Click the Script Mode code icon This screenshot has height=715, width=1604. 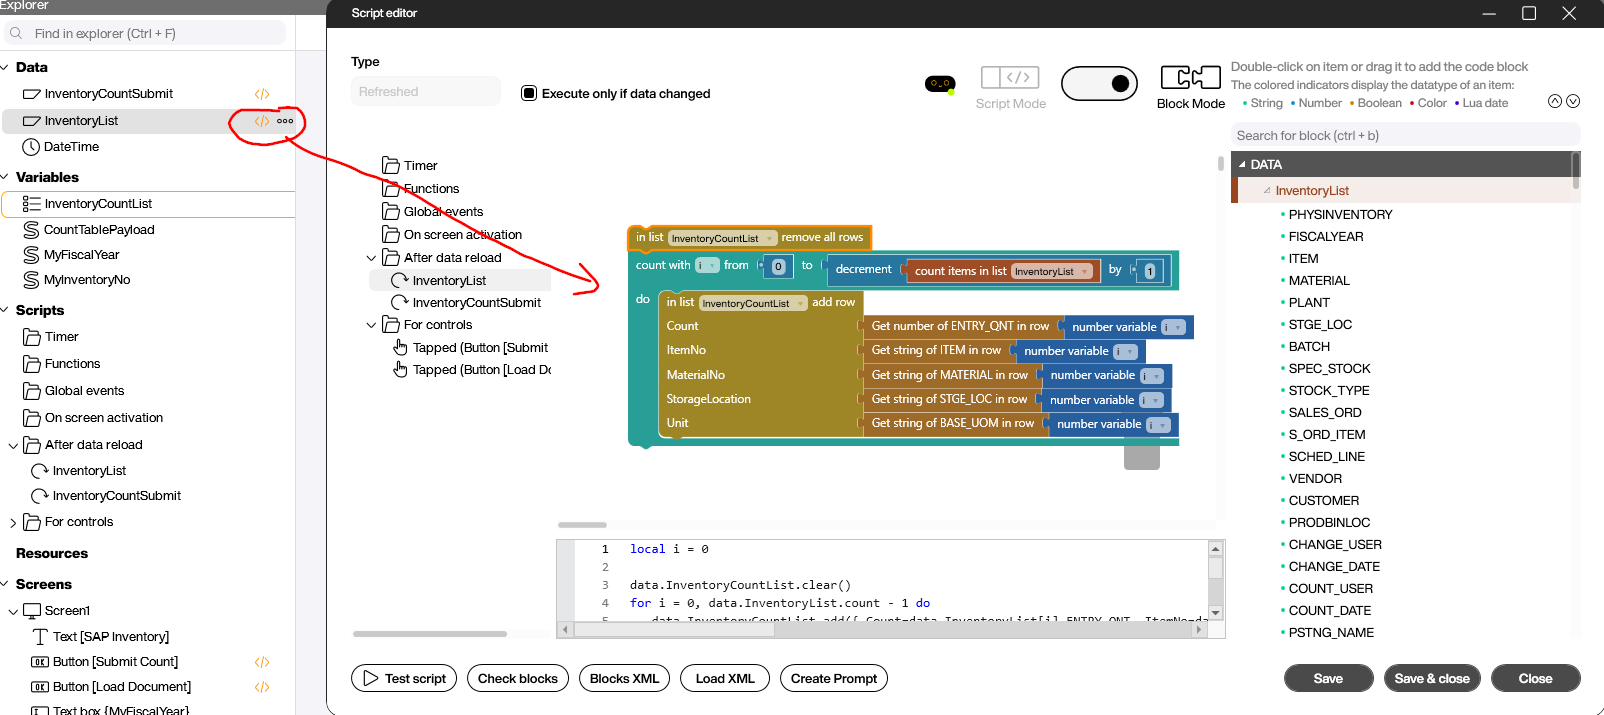click(x=1010, y=78)
